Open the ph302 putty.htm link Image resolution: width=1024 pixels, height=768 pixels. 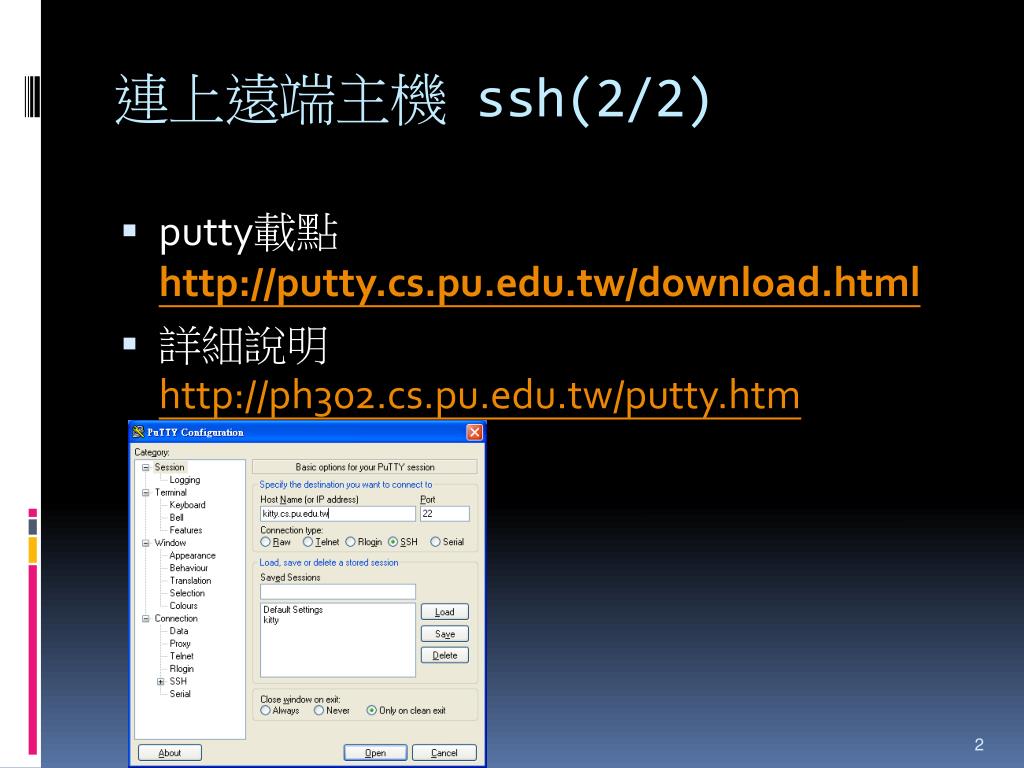(x=480, y=395)
